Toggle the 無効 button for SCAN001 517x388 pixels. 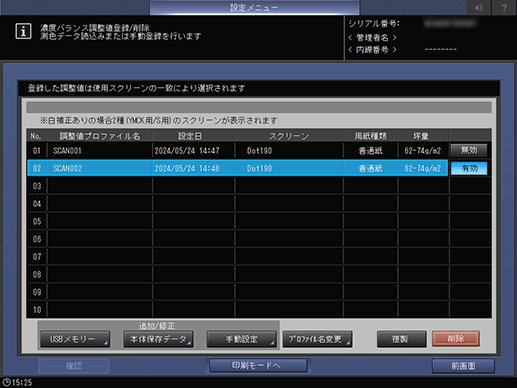click(x=469, y=150)
